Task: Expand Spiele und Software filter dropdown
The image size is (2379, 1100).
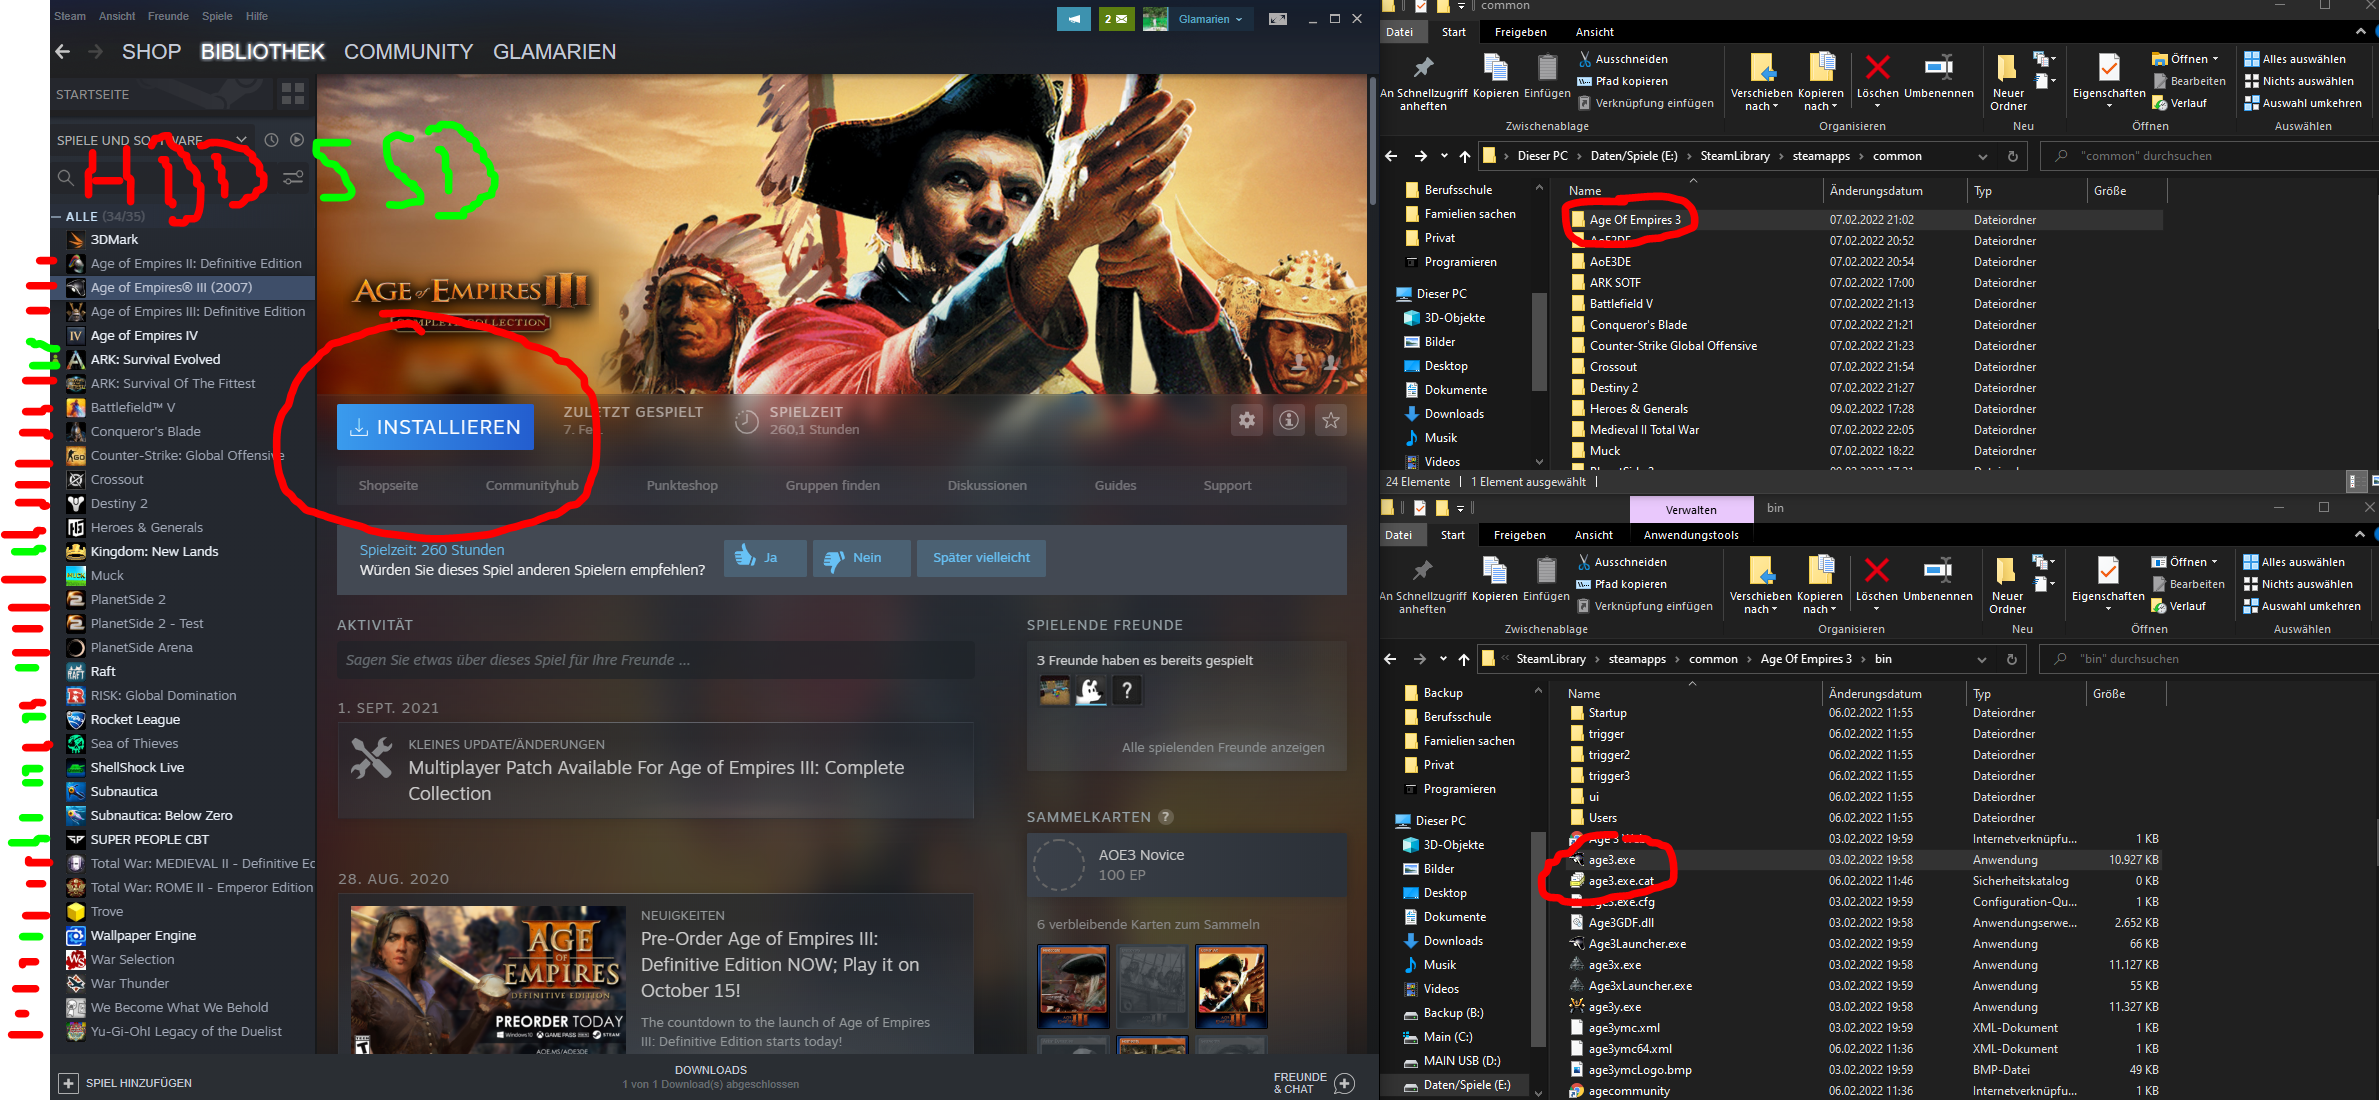Action: pos(241,140)
